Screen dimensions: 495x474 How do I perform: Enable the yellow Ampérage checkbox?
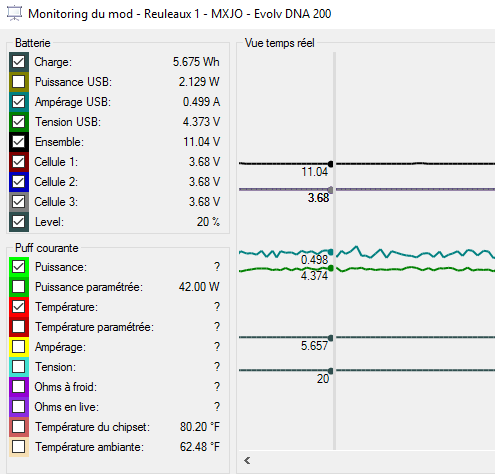pyautogui.click(x=19, y=347)
